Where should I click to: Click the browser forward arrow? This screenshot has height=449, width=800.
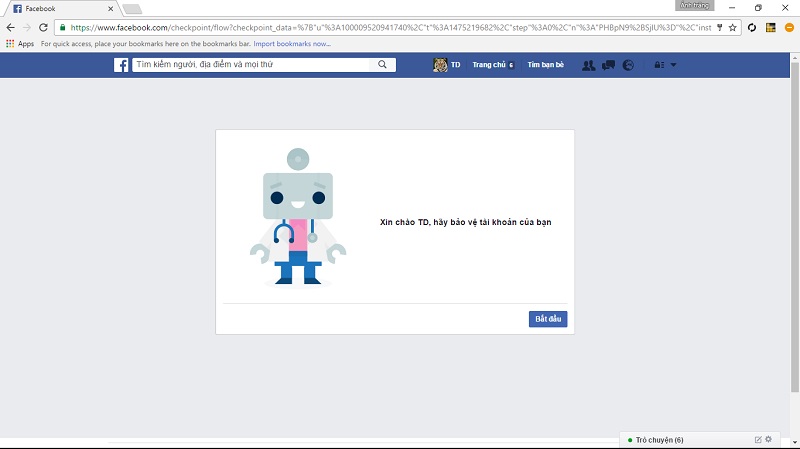click(27, 28)
